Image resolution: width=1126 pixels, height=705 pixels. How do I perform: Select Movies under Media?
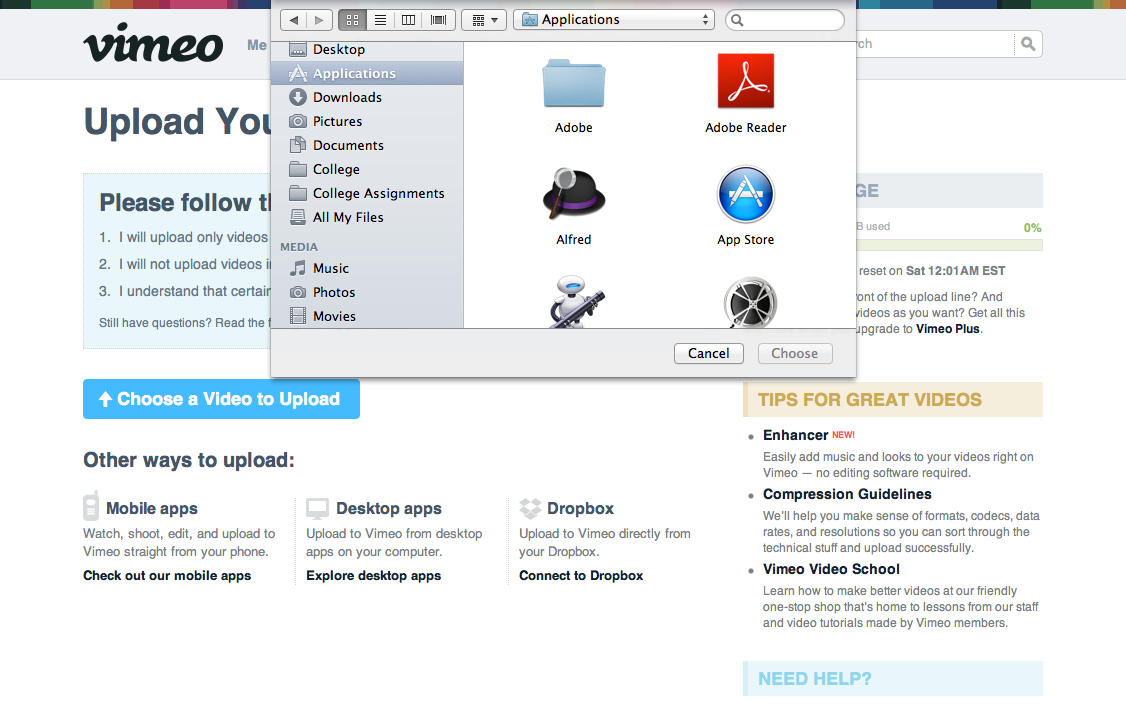pos(367,316)
